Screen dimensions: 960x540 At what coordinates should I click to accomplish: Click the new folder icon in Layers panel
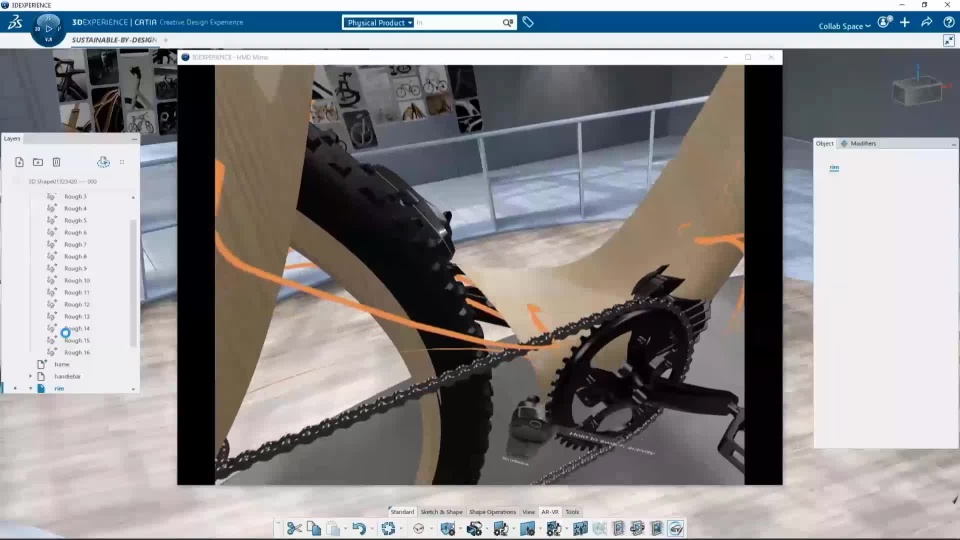point(38,162)
